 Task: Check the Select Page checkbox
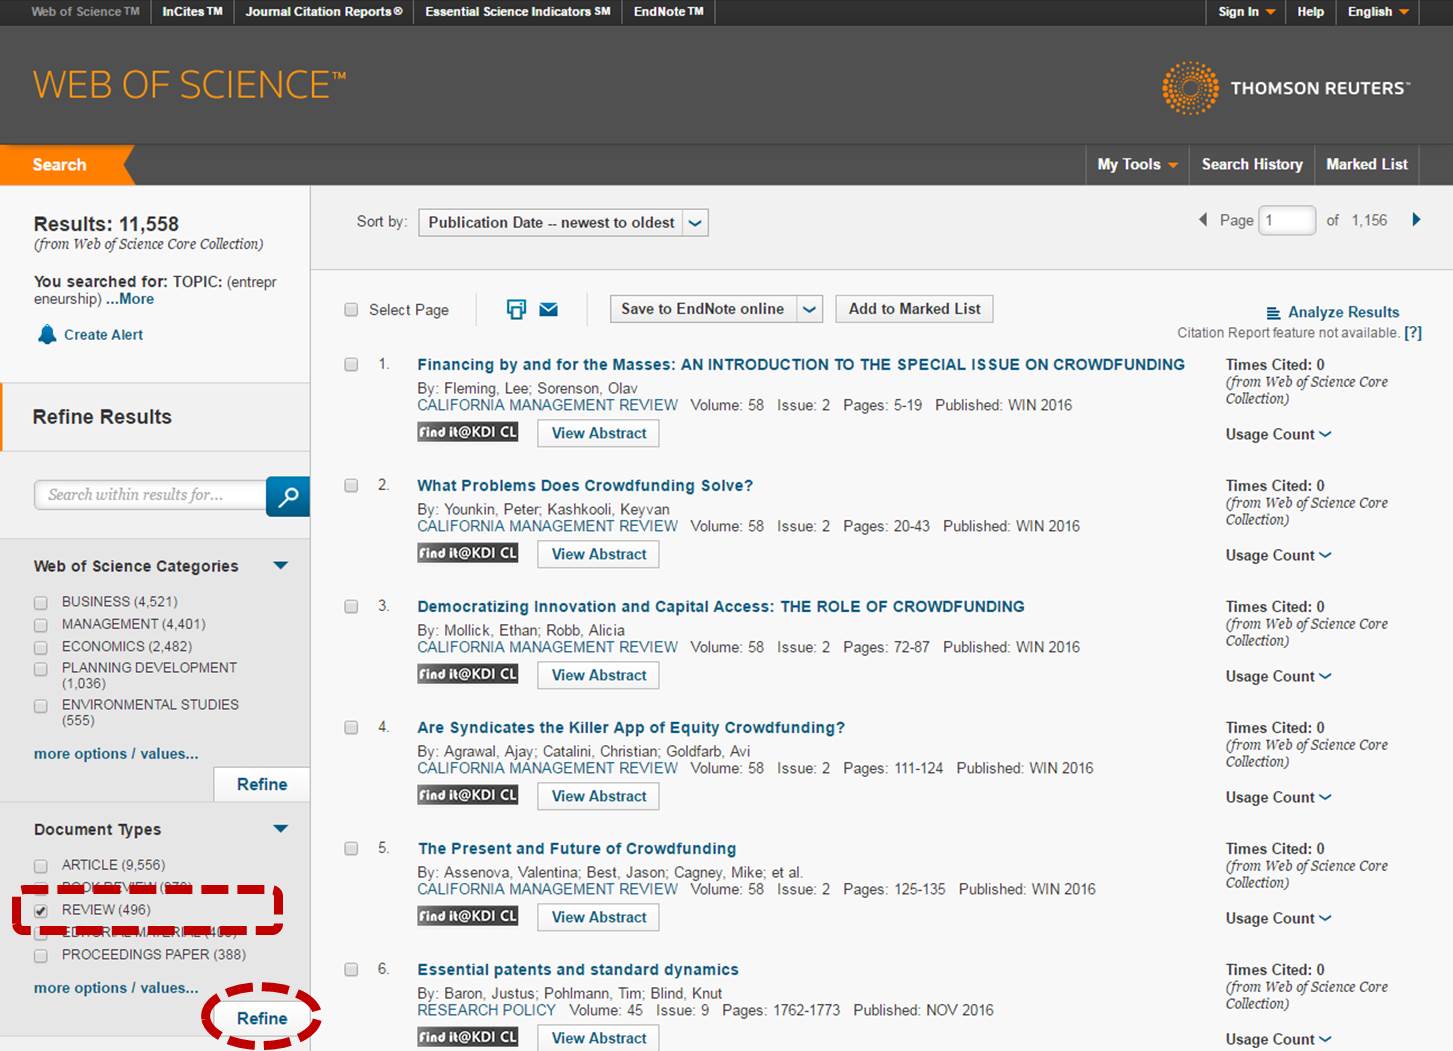(351, 310)
